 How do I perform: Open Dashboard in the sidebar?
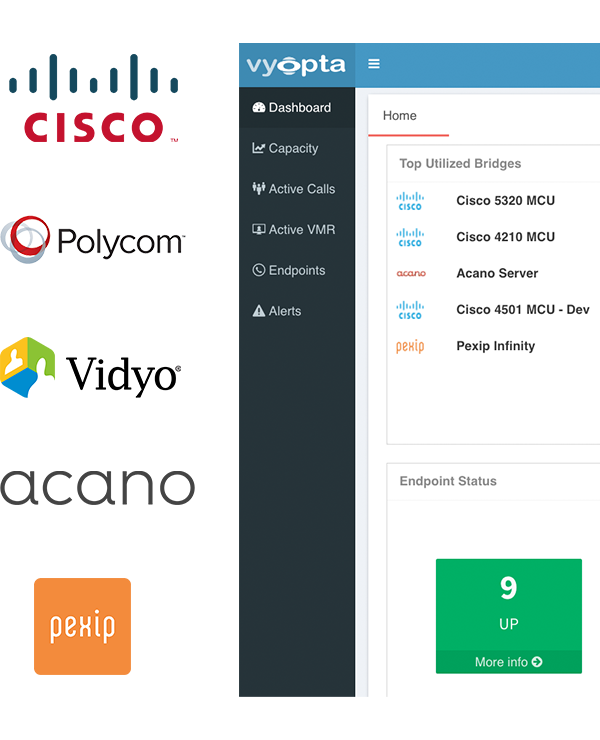pyautogui.click(x=297, y=108)
